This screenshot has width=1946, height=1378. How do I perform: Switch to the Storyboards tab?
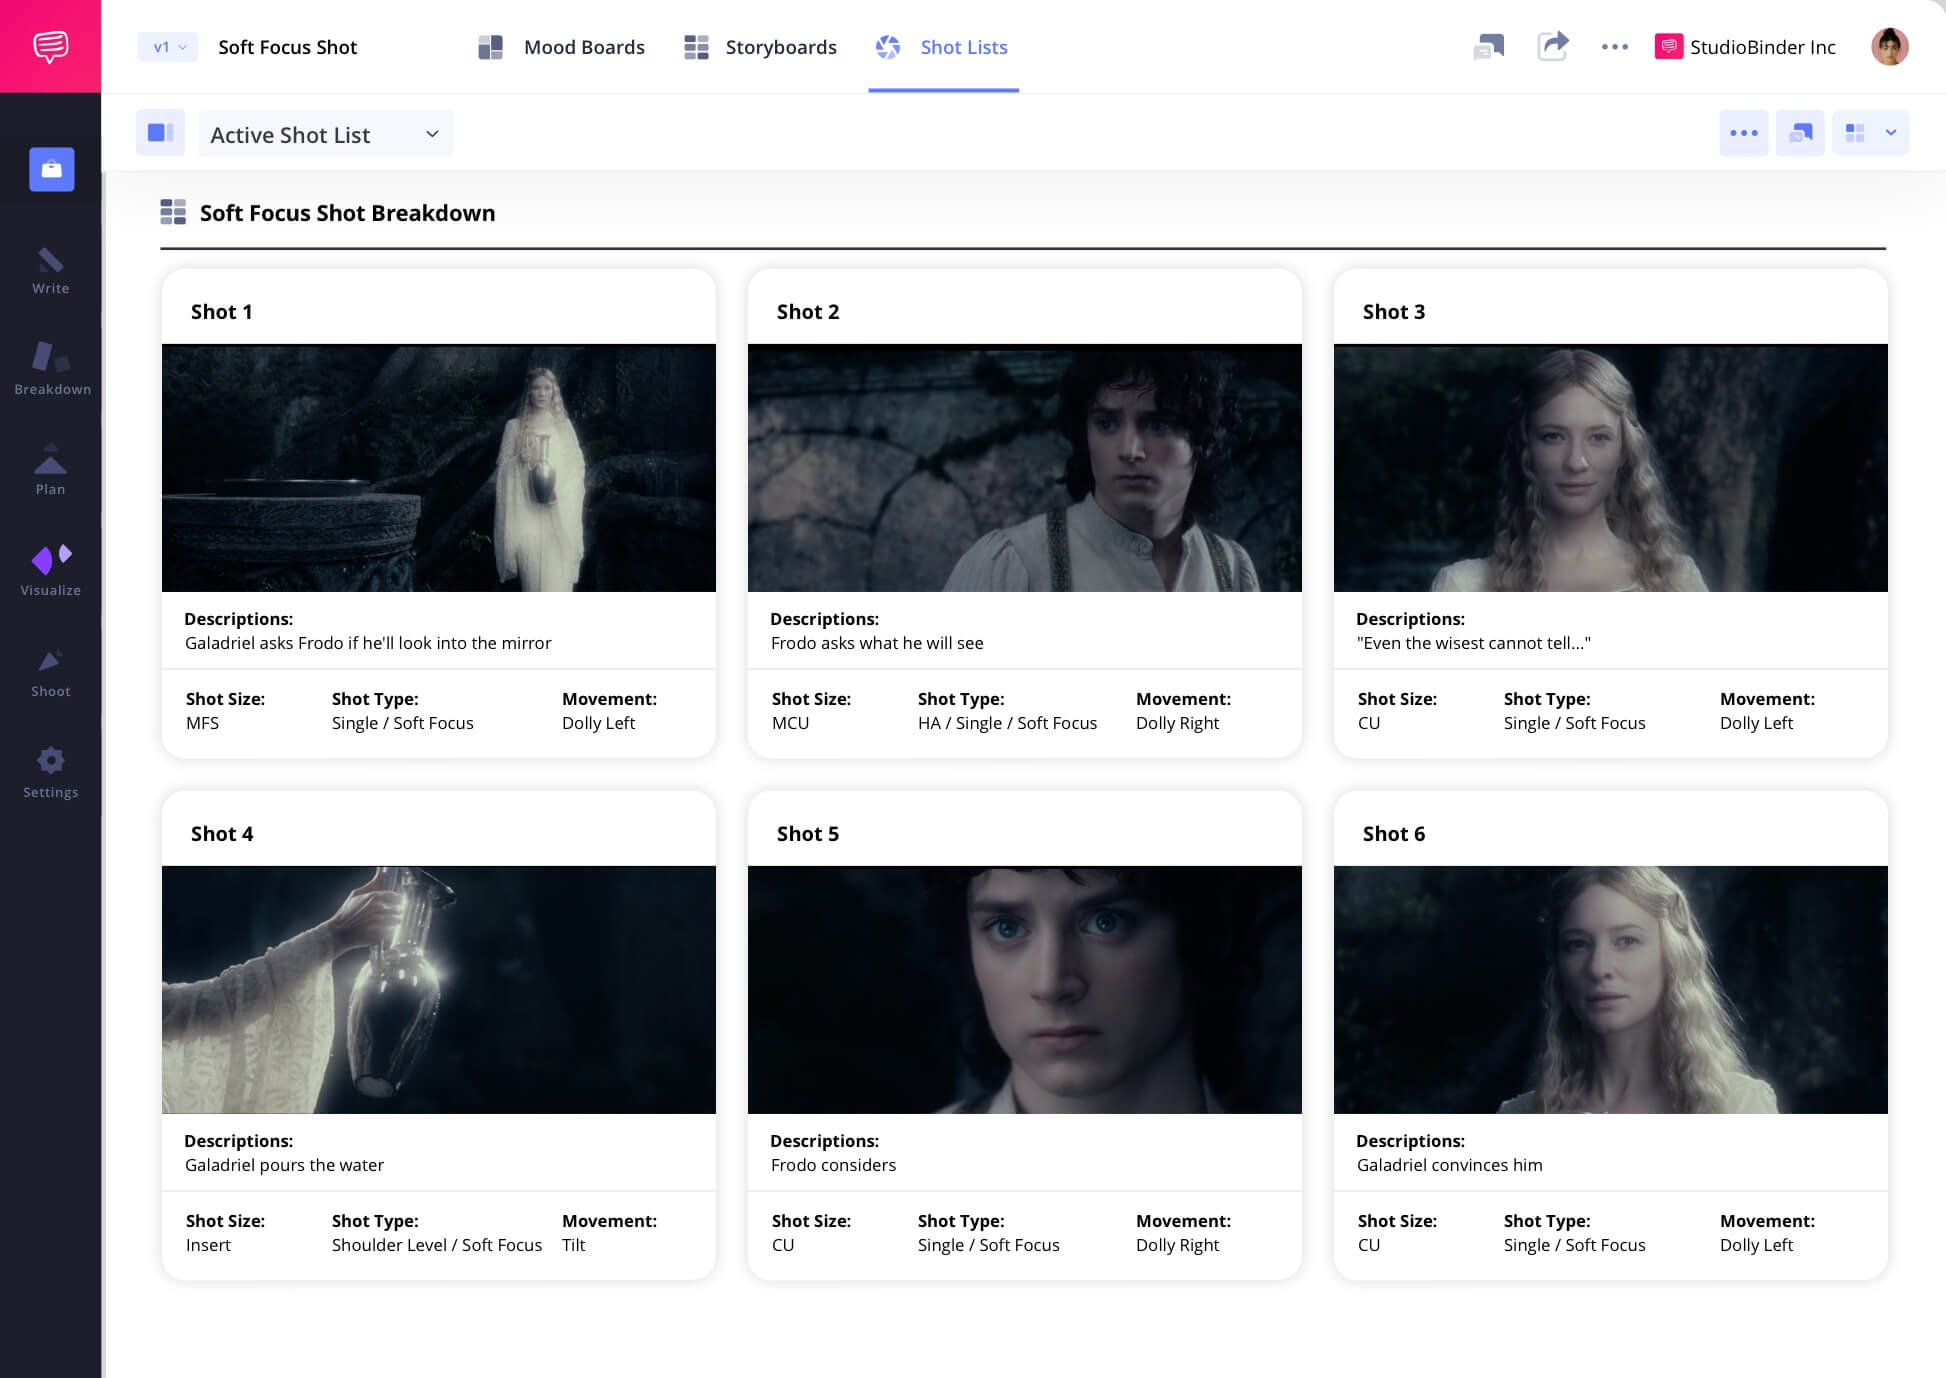pyautogui.click(x=781, y=46)
